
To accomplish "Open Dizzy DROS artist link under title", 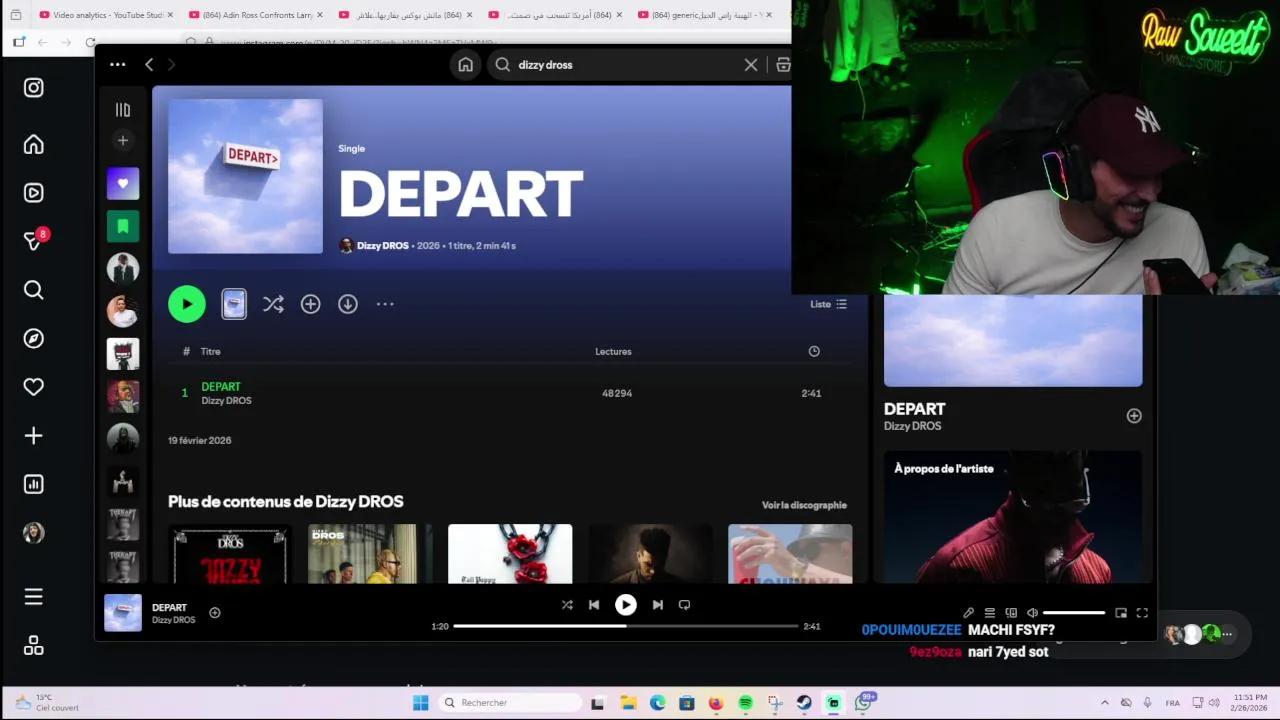I will click(x=383, y=246).
